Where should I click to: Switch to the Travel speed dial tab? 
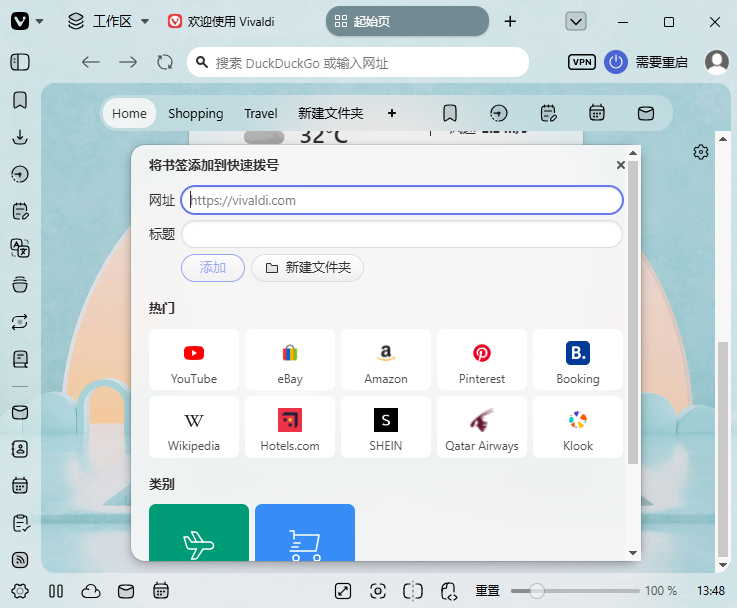click(261, 113)
